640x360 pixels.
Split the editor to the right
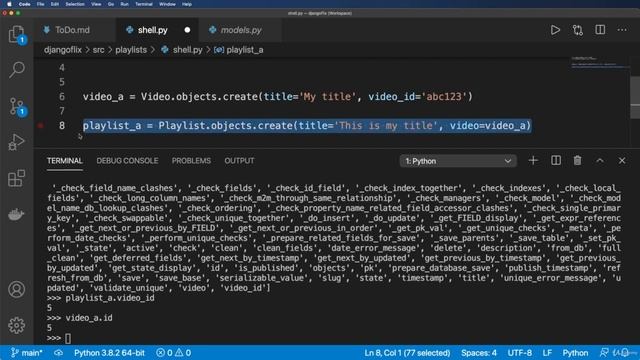(x=600, y=30)
